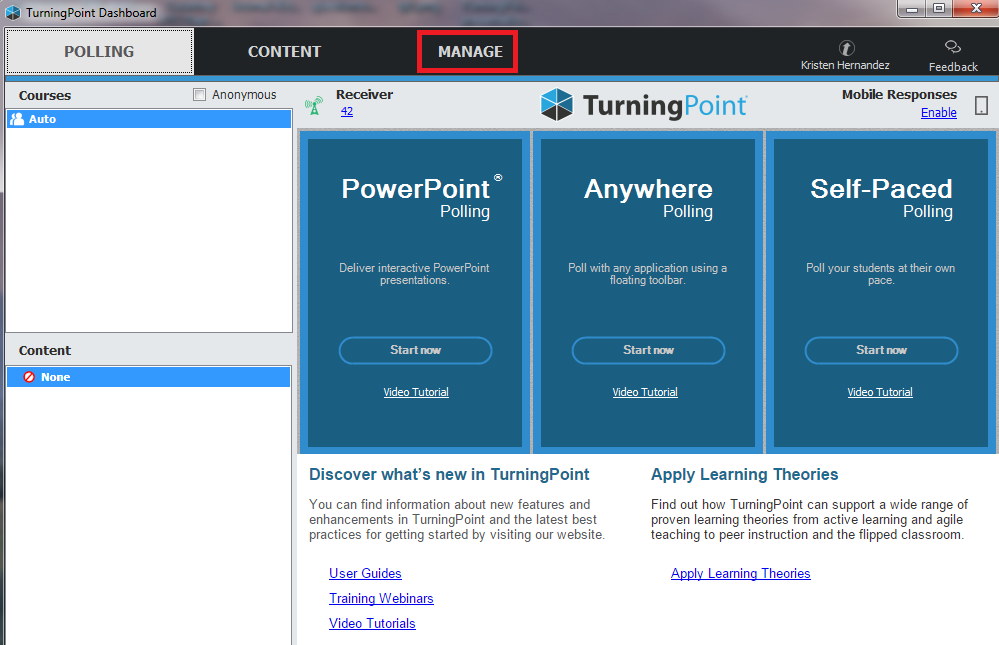Click the Content panel heading

pyautogui.click(x=45, y=351)
